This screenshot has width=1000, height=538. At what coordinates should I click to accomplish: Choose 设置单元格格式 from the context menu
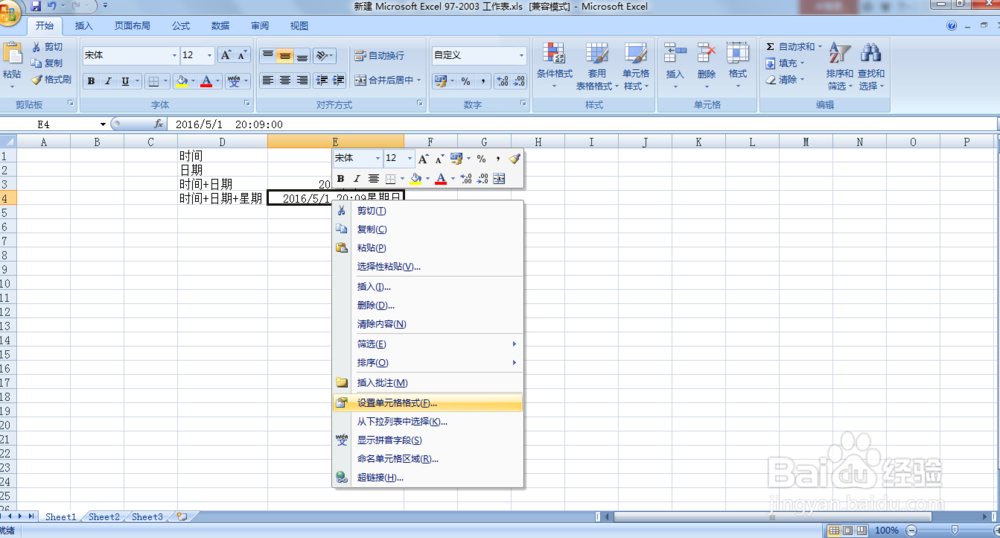[427, 403]
